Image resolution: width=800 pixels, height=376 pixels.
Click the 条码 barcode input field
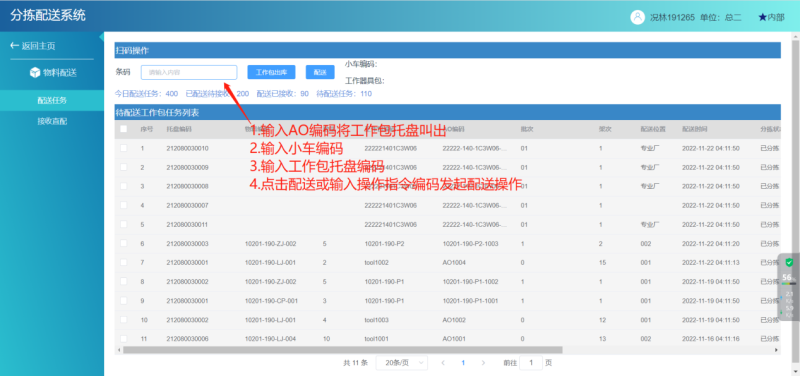(x=189, y=72)
